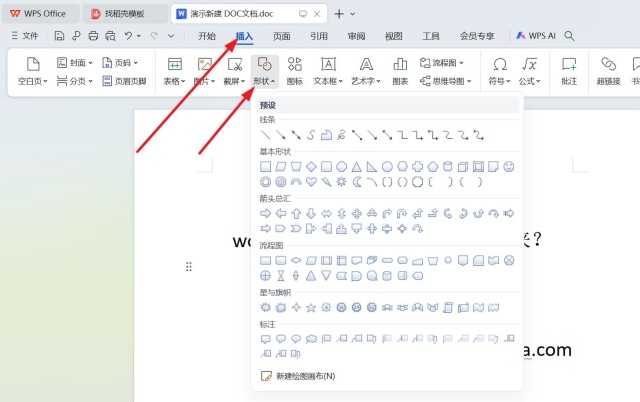
Task: Open the 工具 tools tab
Action: (x=431, y=36)
